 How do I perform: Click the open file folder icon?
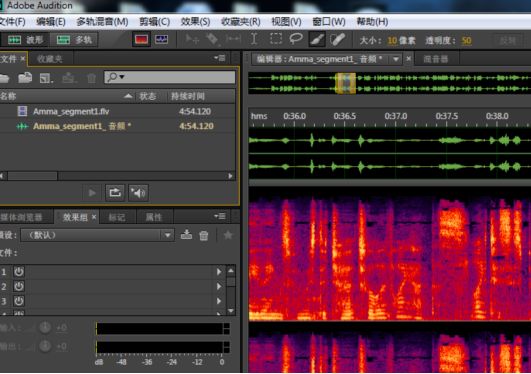coord(4,78)
